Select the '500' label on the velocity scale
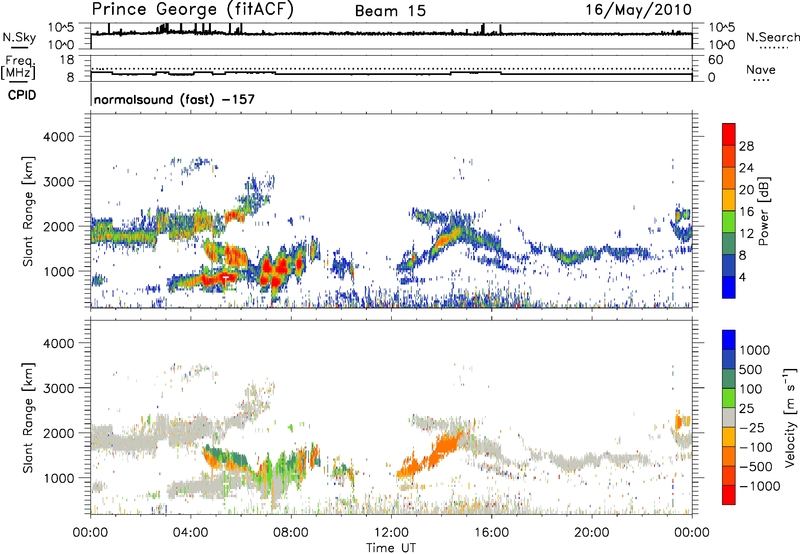 click(x=751, y=369)
